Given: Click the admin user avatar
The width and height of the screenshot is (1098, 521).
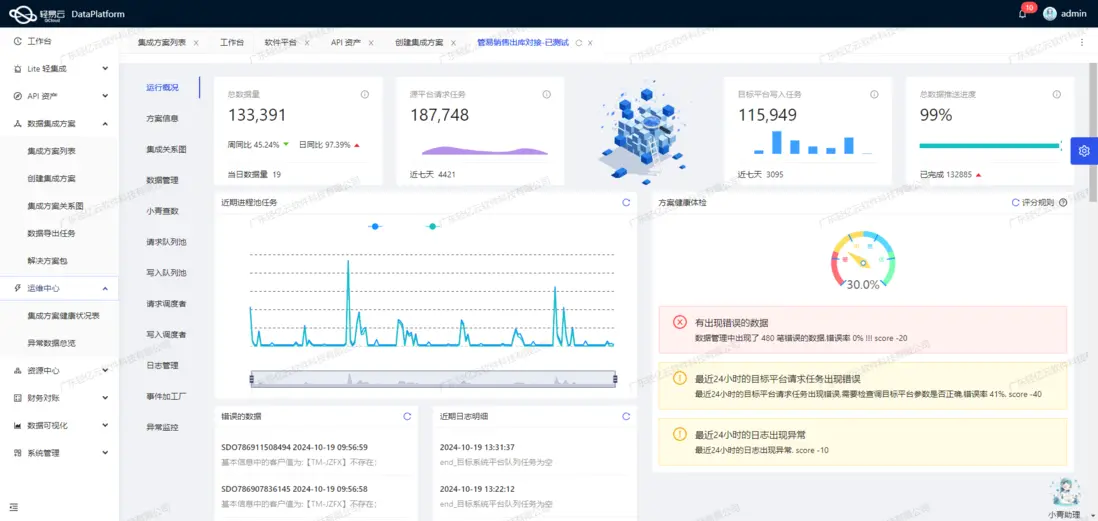Looking at the screenshot, I should pos(1049,13).
